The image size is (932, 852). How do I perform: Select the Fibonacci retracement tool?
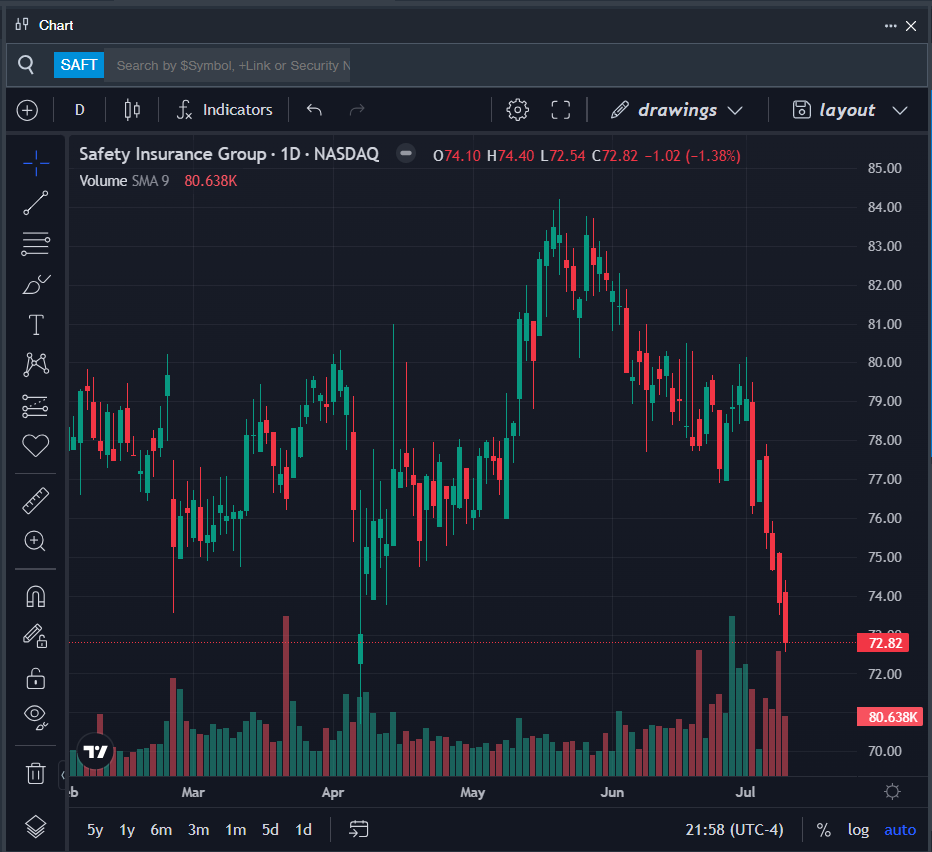click(36, 243)
